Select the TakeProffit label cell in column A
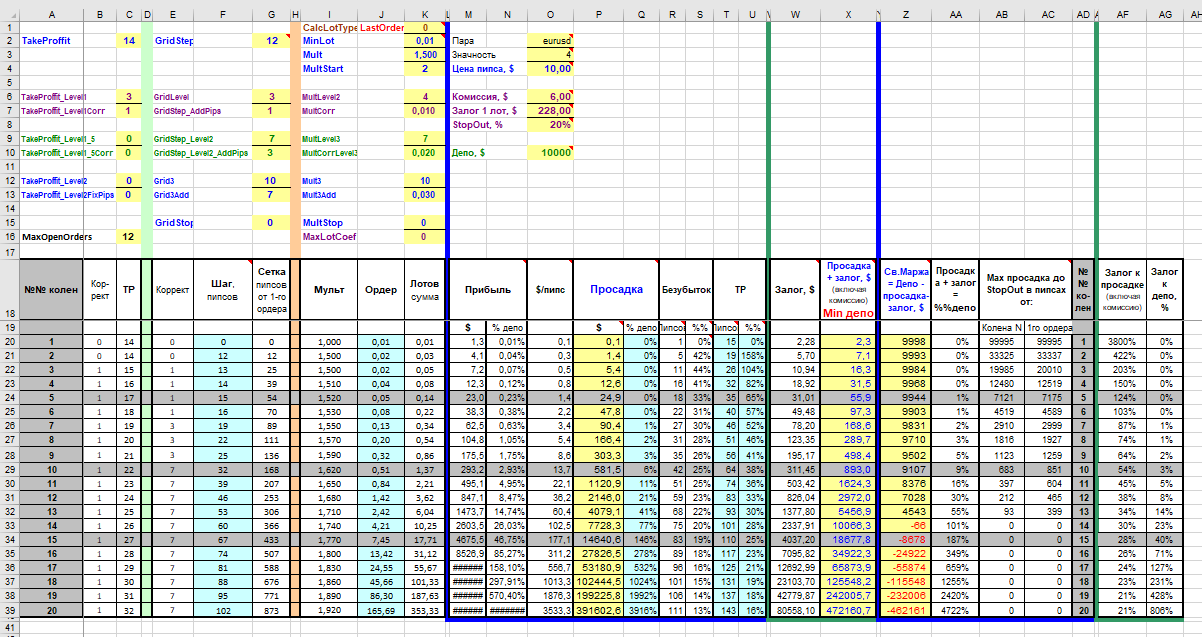This screenshot has height=637, width=1202. pyautogui.click(x=52, y=41)
